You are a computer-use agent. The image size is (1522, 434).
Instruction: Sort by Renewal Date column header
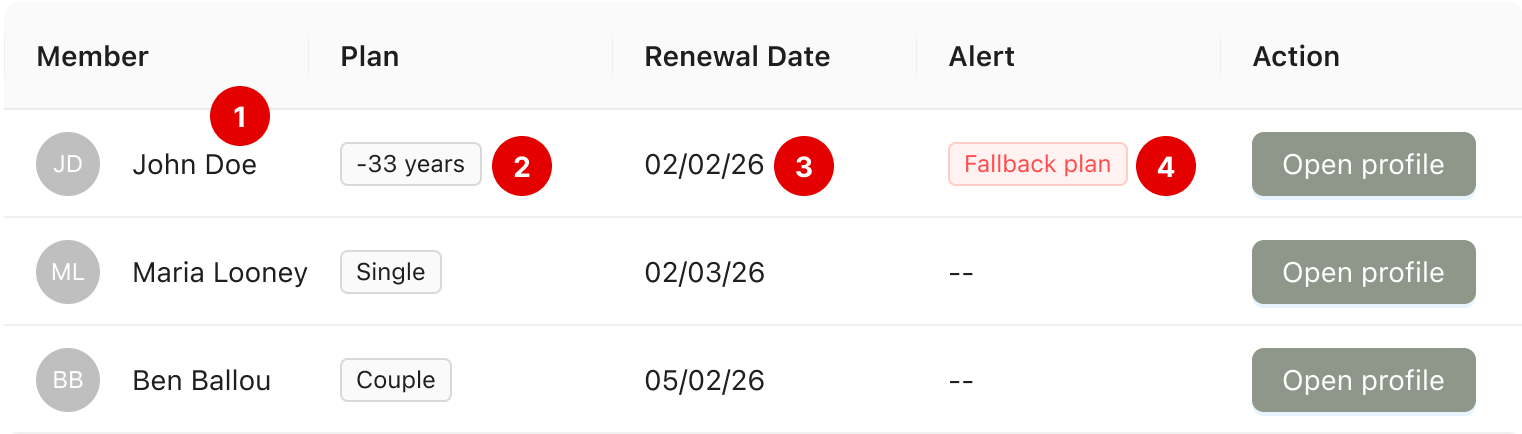(x=737, y=57)
